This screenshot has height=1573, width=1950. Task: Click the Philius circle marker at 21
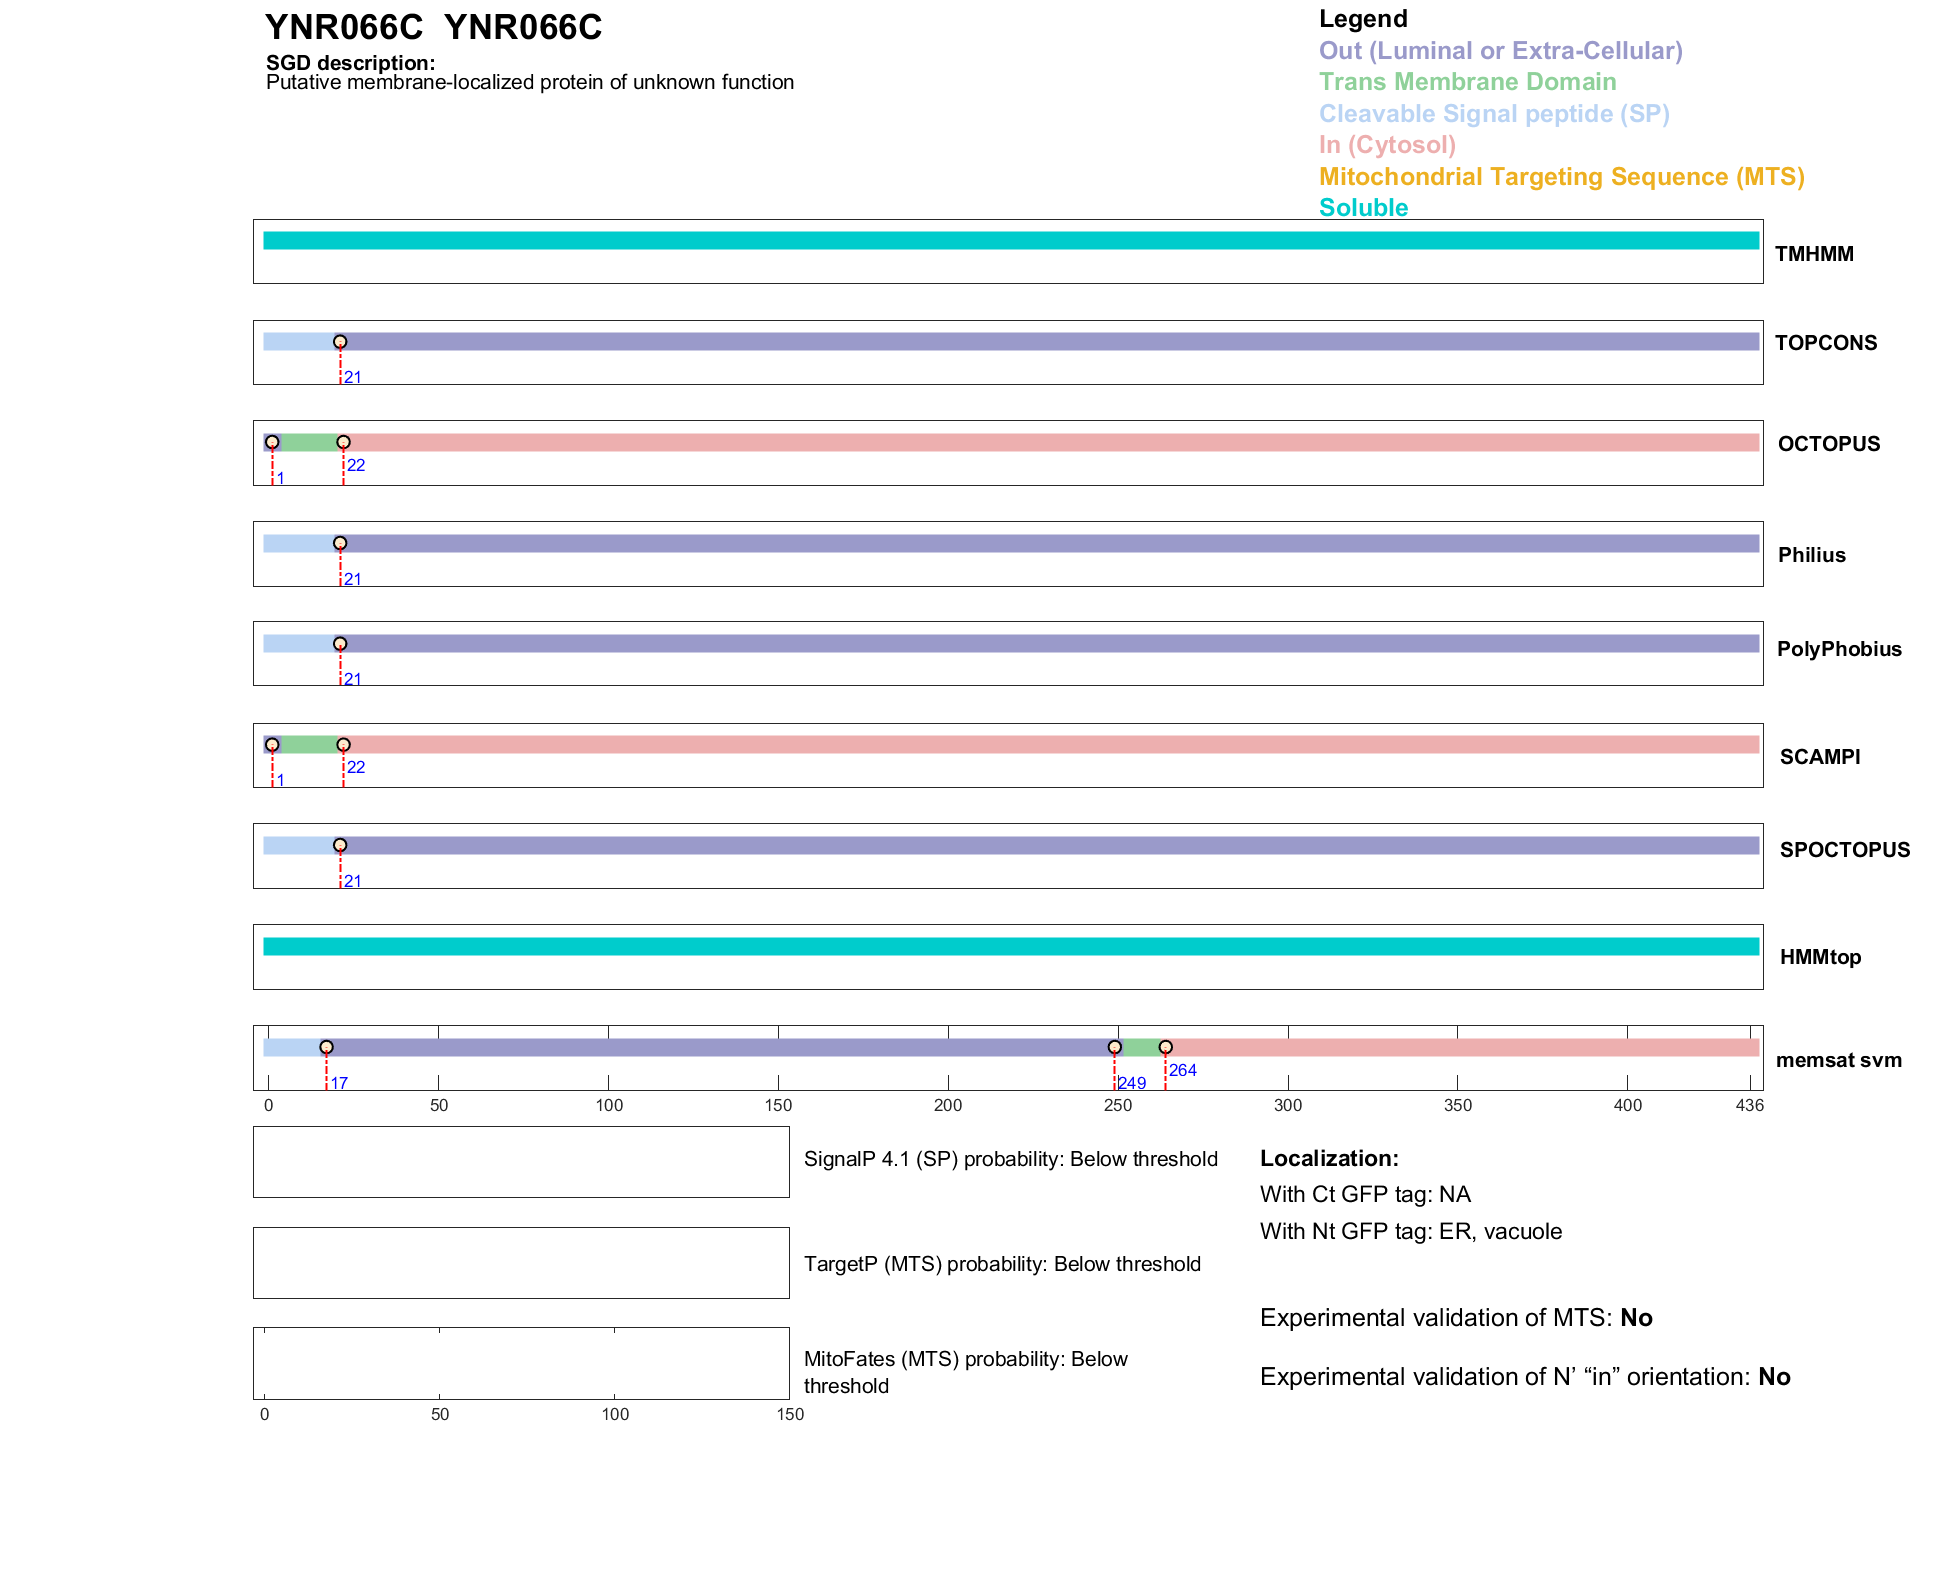340,543
